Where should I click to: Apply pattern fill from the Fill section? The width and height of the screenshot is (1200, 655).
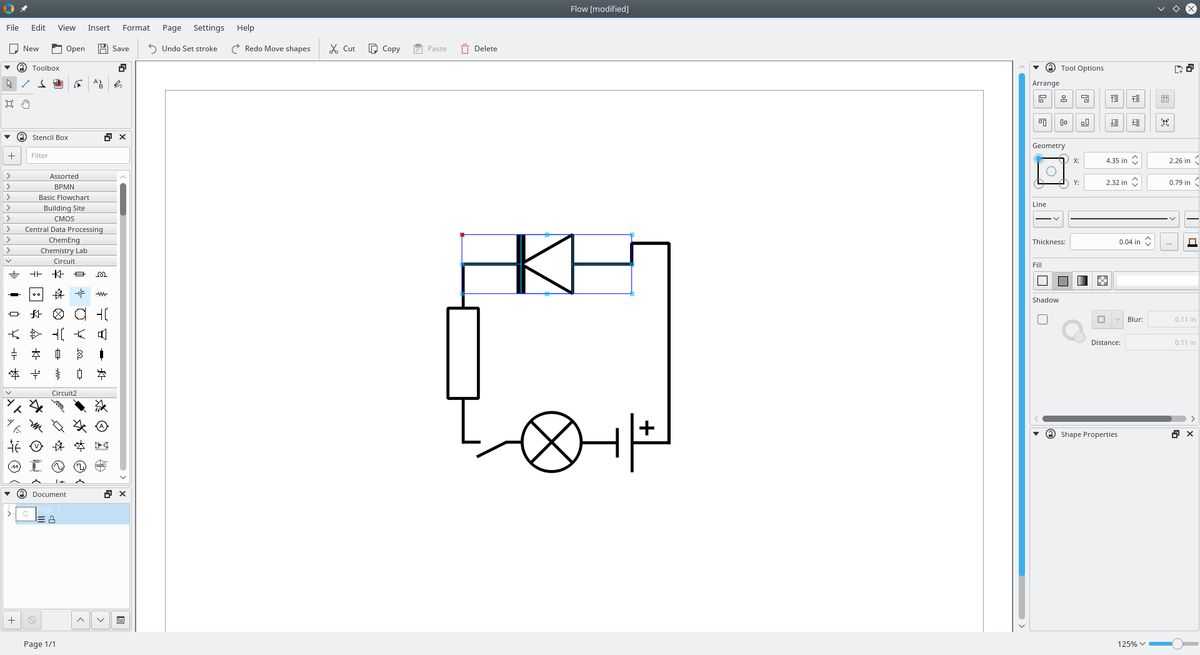tap(1102, 281)
